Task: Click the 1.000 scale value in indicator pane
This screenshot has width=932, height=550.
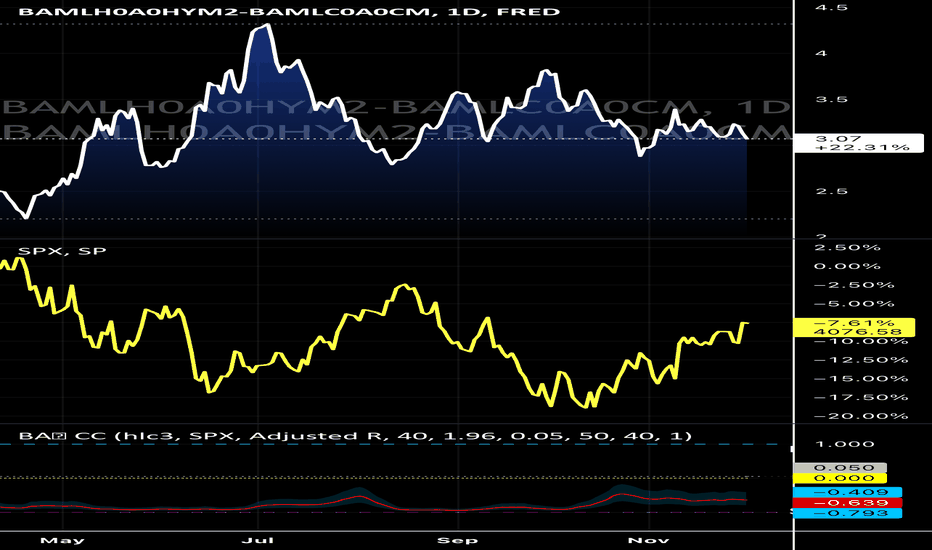Action: point(845,444)
